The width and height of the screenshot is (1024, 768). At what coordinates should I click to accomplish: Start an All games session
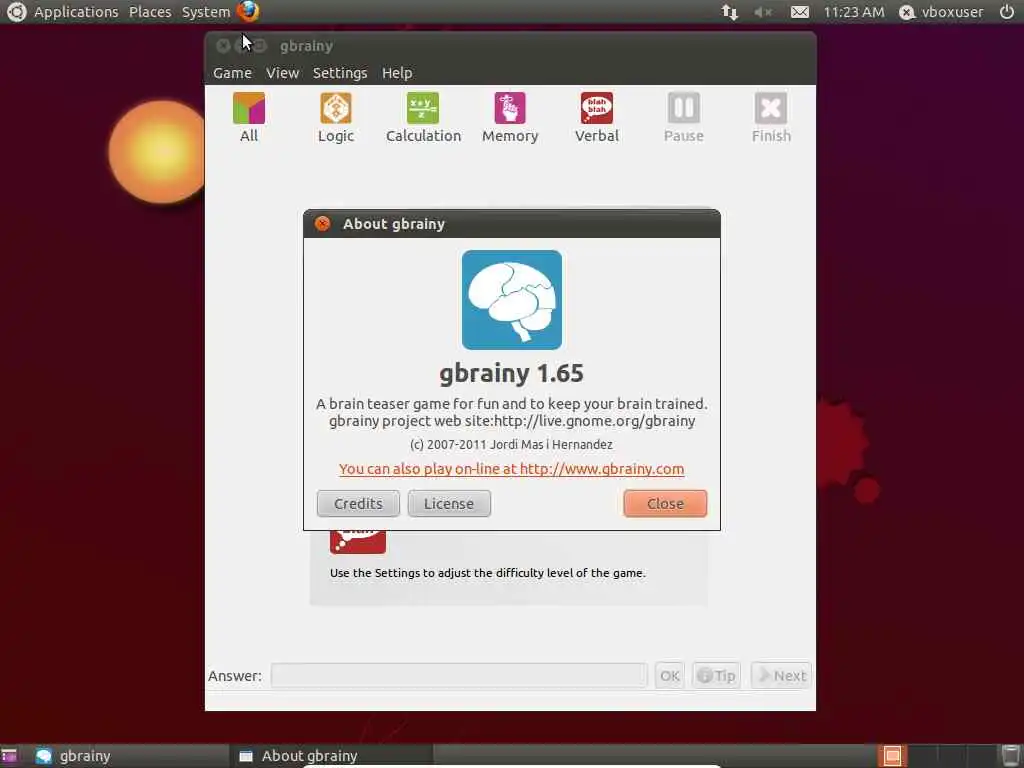tap(249, 118)
